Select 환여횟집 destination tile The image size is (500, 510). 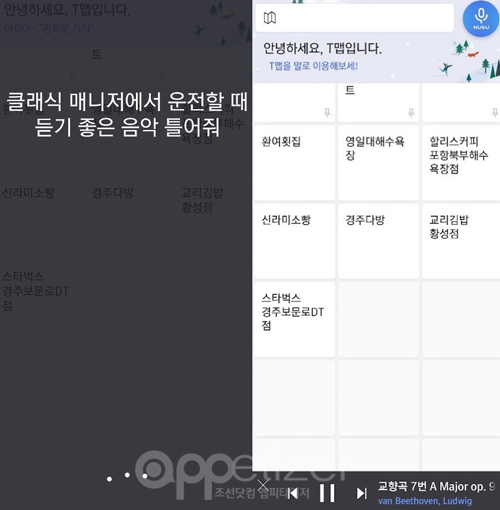coord(295,163)
